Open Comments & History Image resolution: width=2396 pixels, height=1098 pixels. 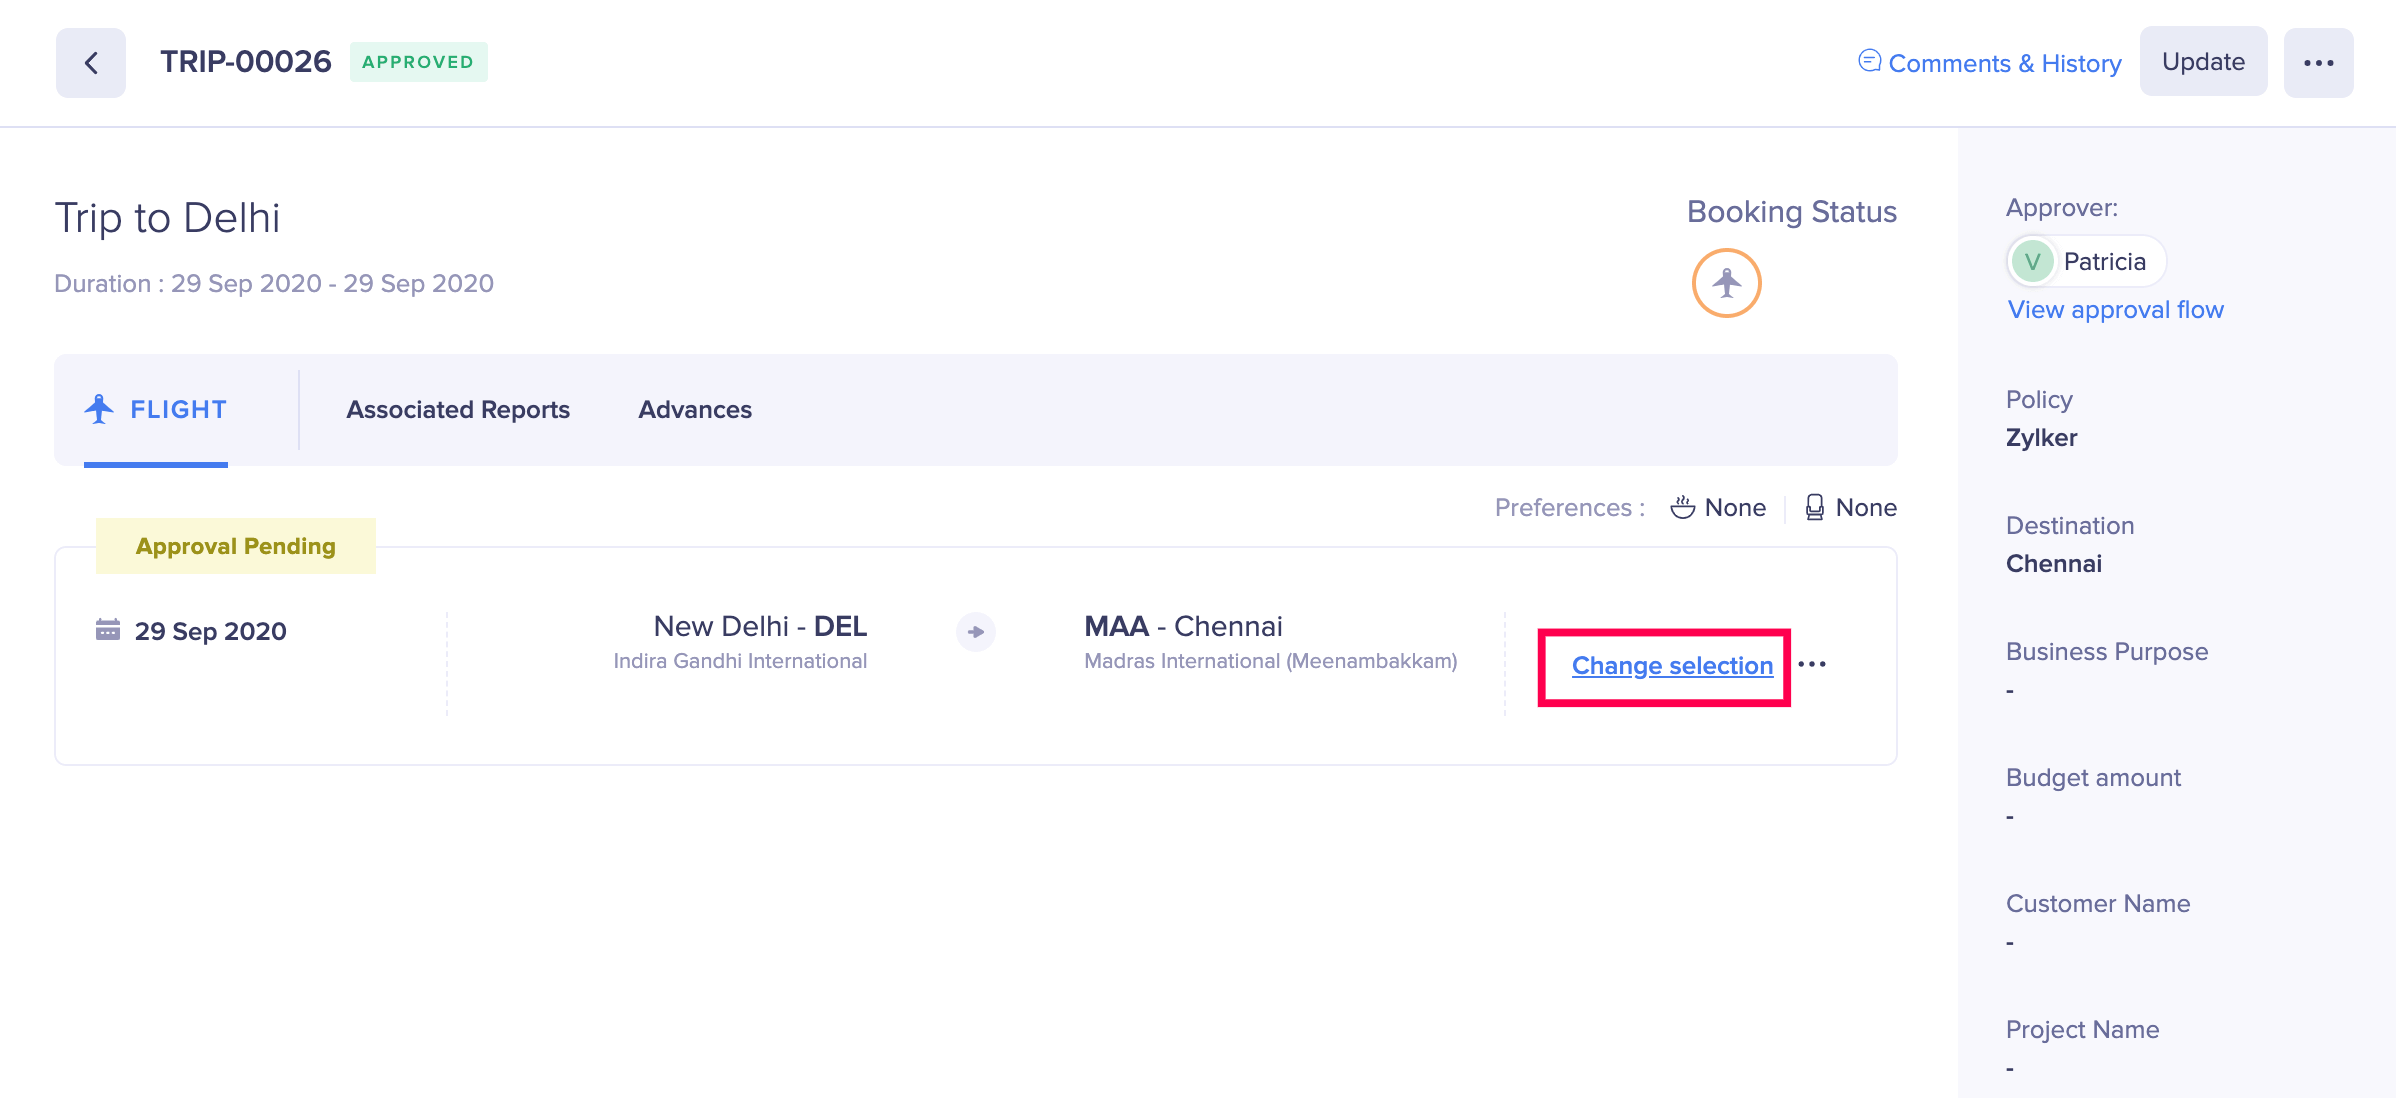pos(2004,63)
